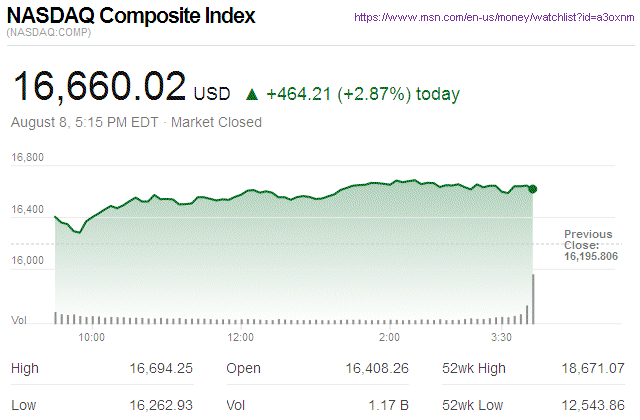Click the 52wk High value 18,671.07
This screenshot has width=640, height=420.
(593, 369)
